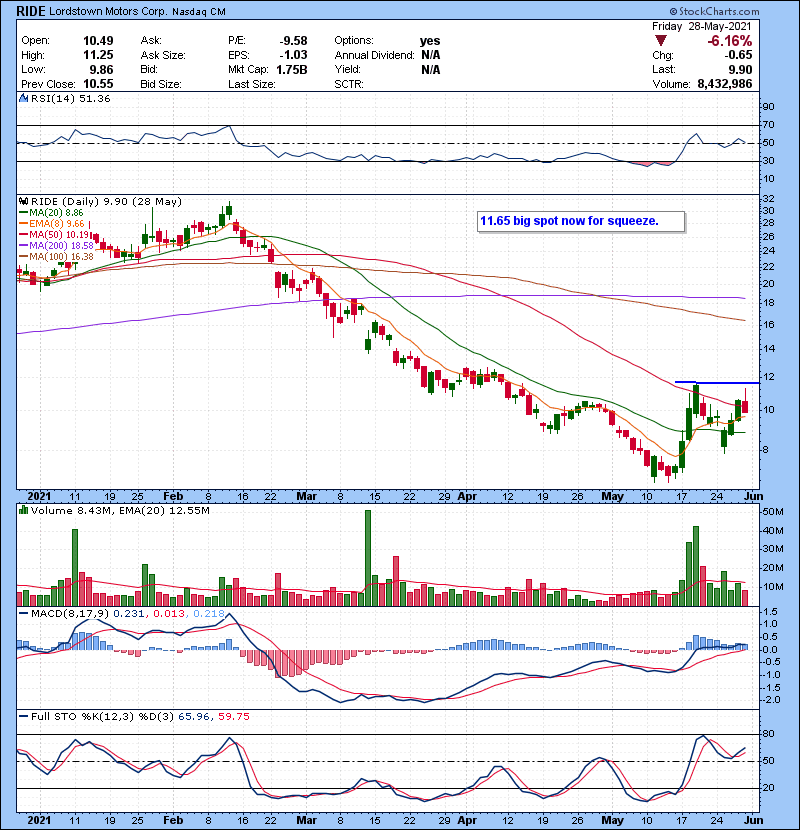This screenshot has height=830, width=800.
Task: Click the MACD histogram value 0.218
Action: coord(209,614)
